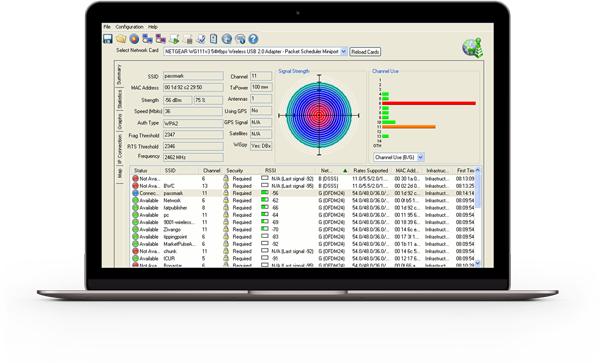The height and width of the screenshot is (363, 600).
Task: Click the padlock icon in the Zivango row
Action: pos(226,229)
